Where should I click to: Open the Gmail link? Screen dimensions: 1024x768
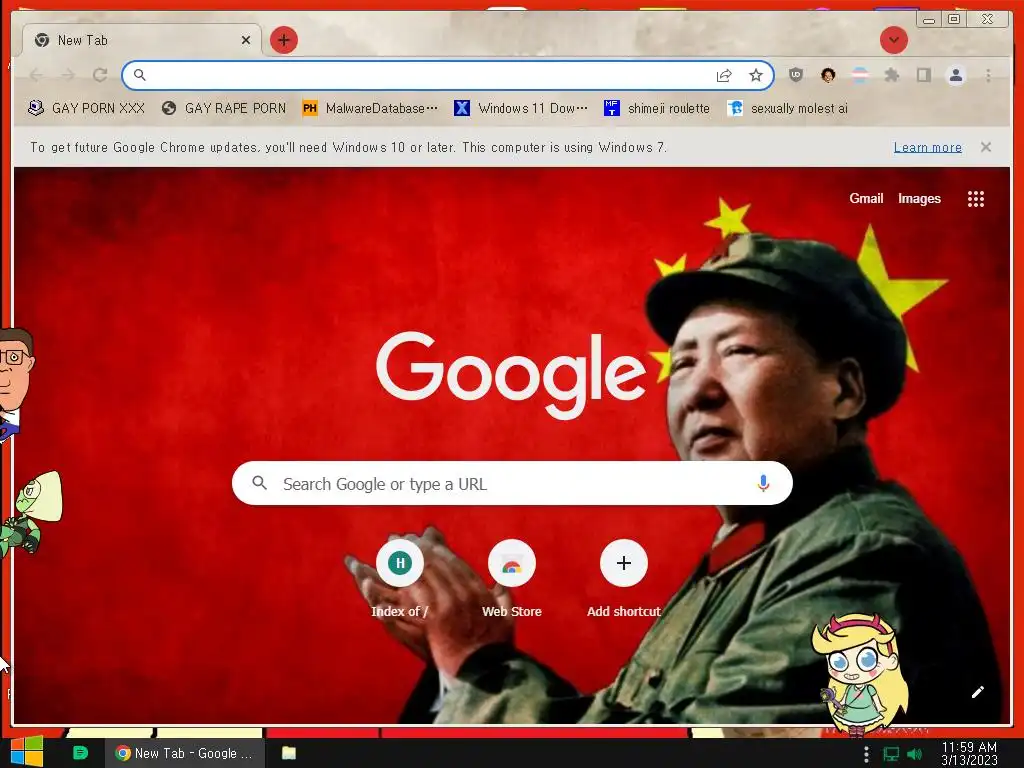(866, 199)
